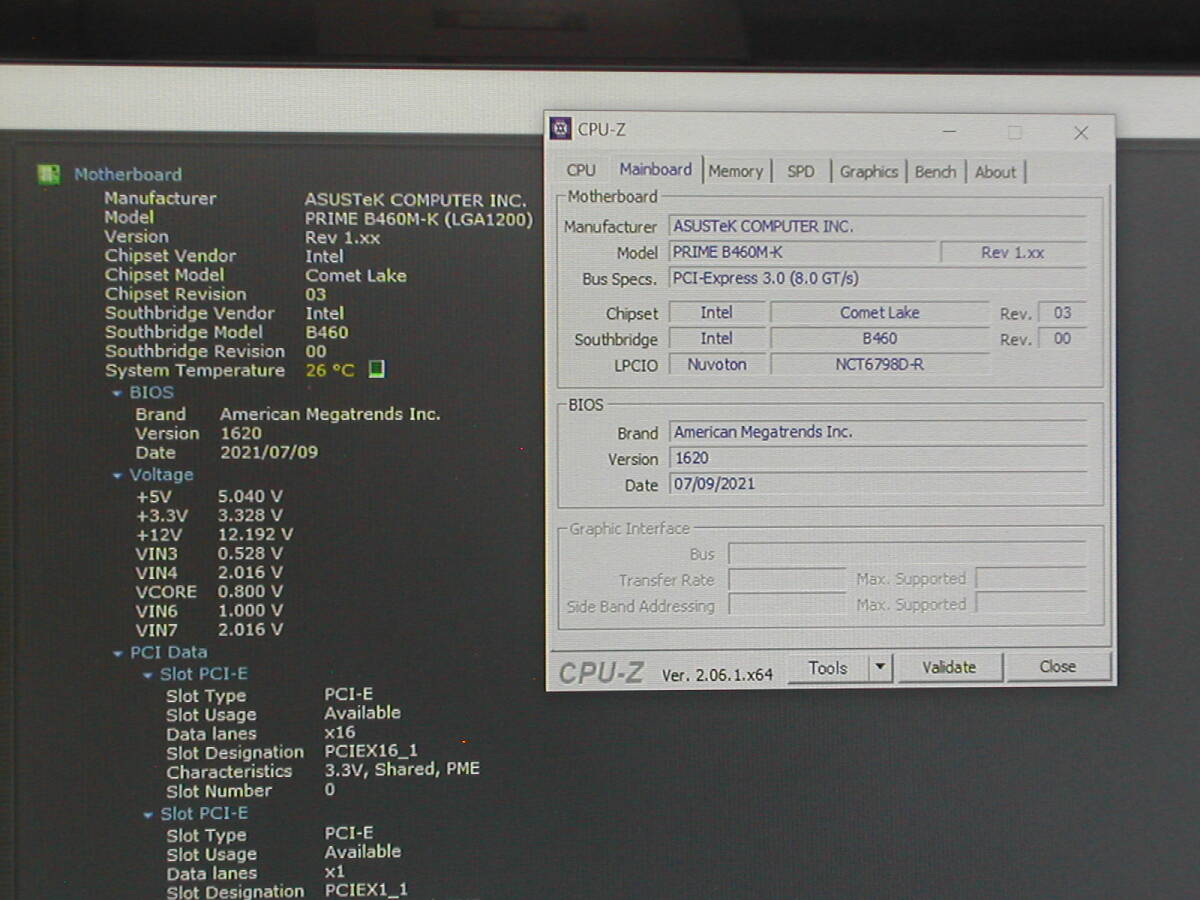Collapse the PCI Data section
This screenshot has width=1200, height=900.
click(x=118, y=654)
